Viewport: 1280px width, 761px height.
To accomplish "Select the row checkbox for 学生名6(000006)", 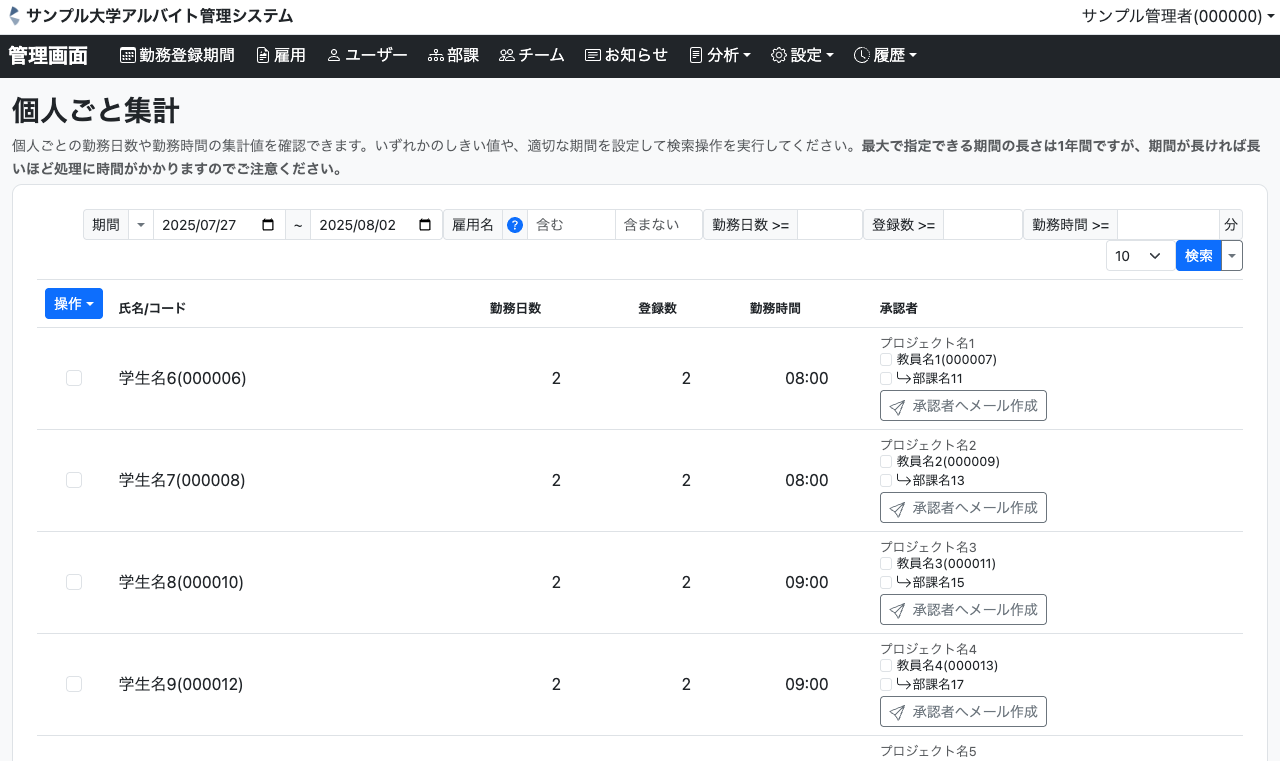I will click(x=74, y=378).
